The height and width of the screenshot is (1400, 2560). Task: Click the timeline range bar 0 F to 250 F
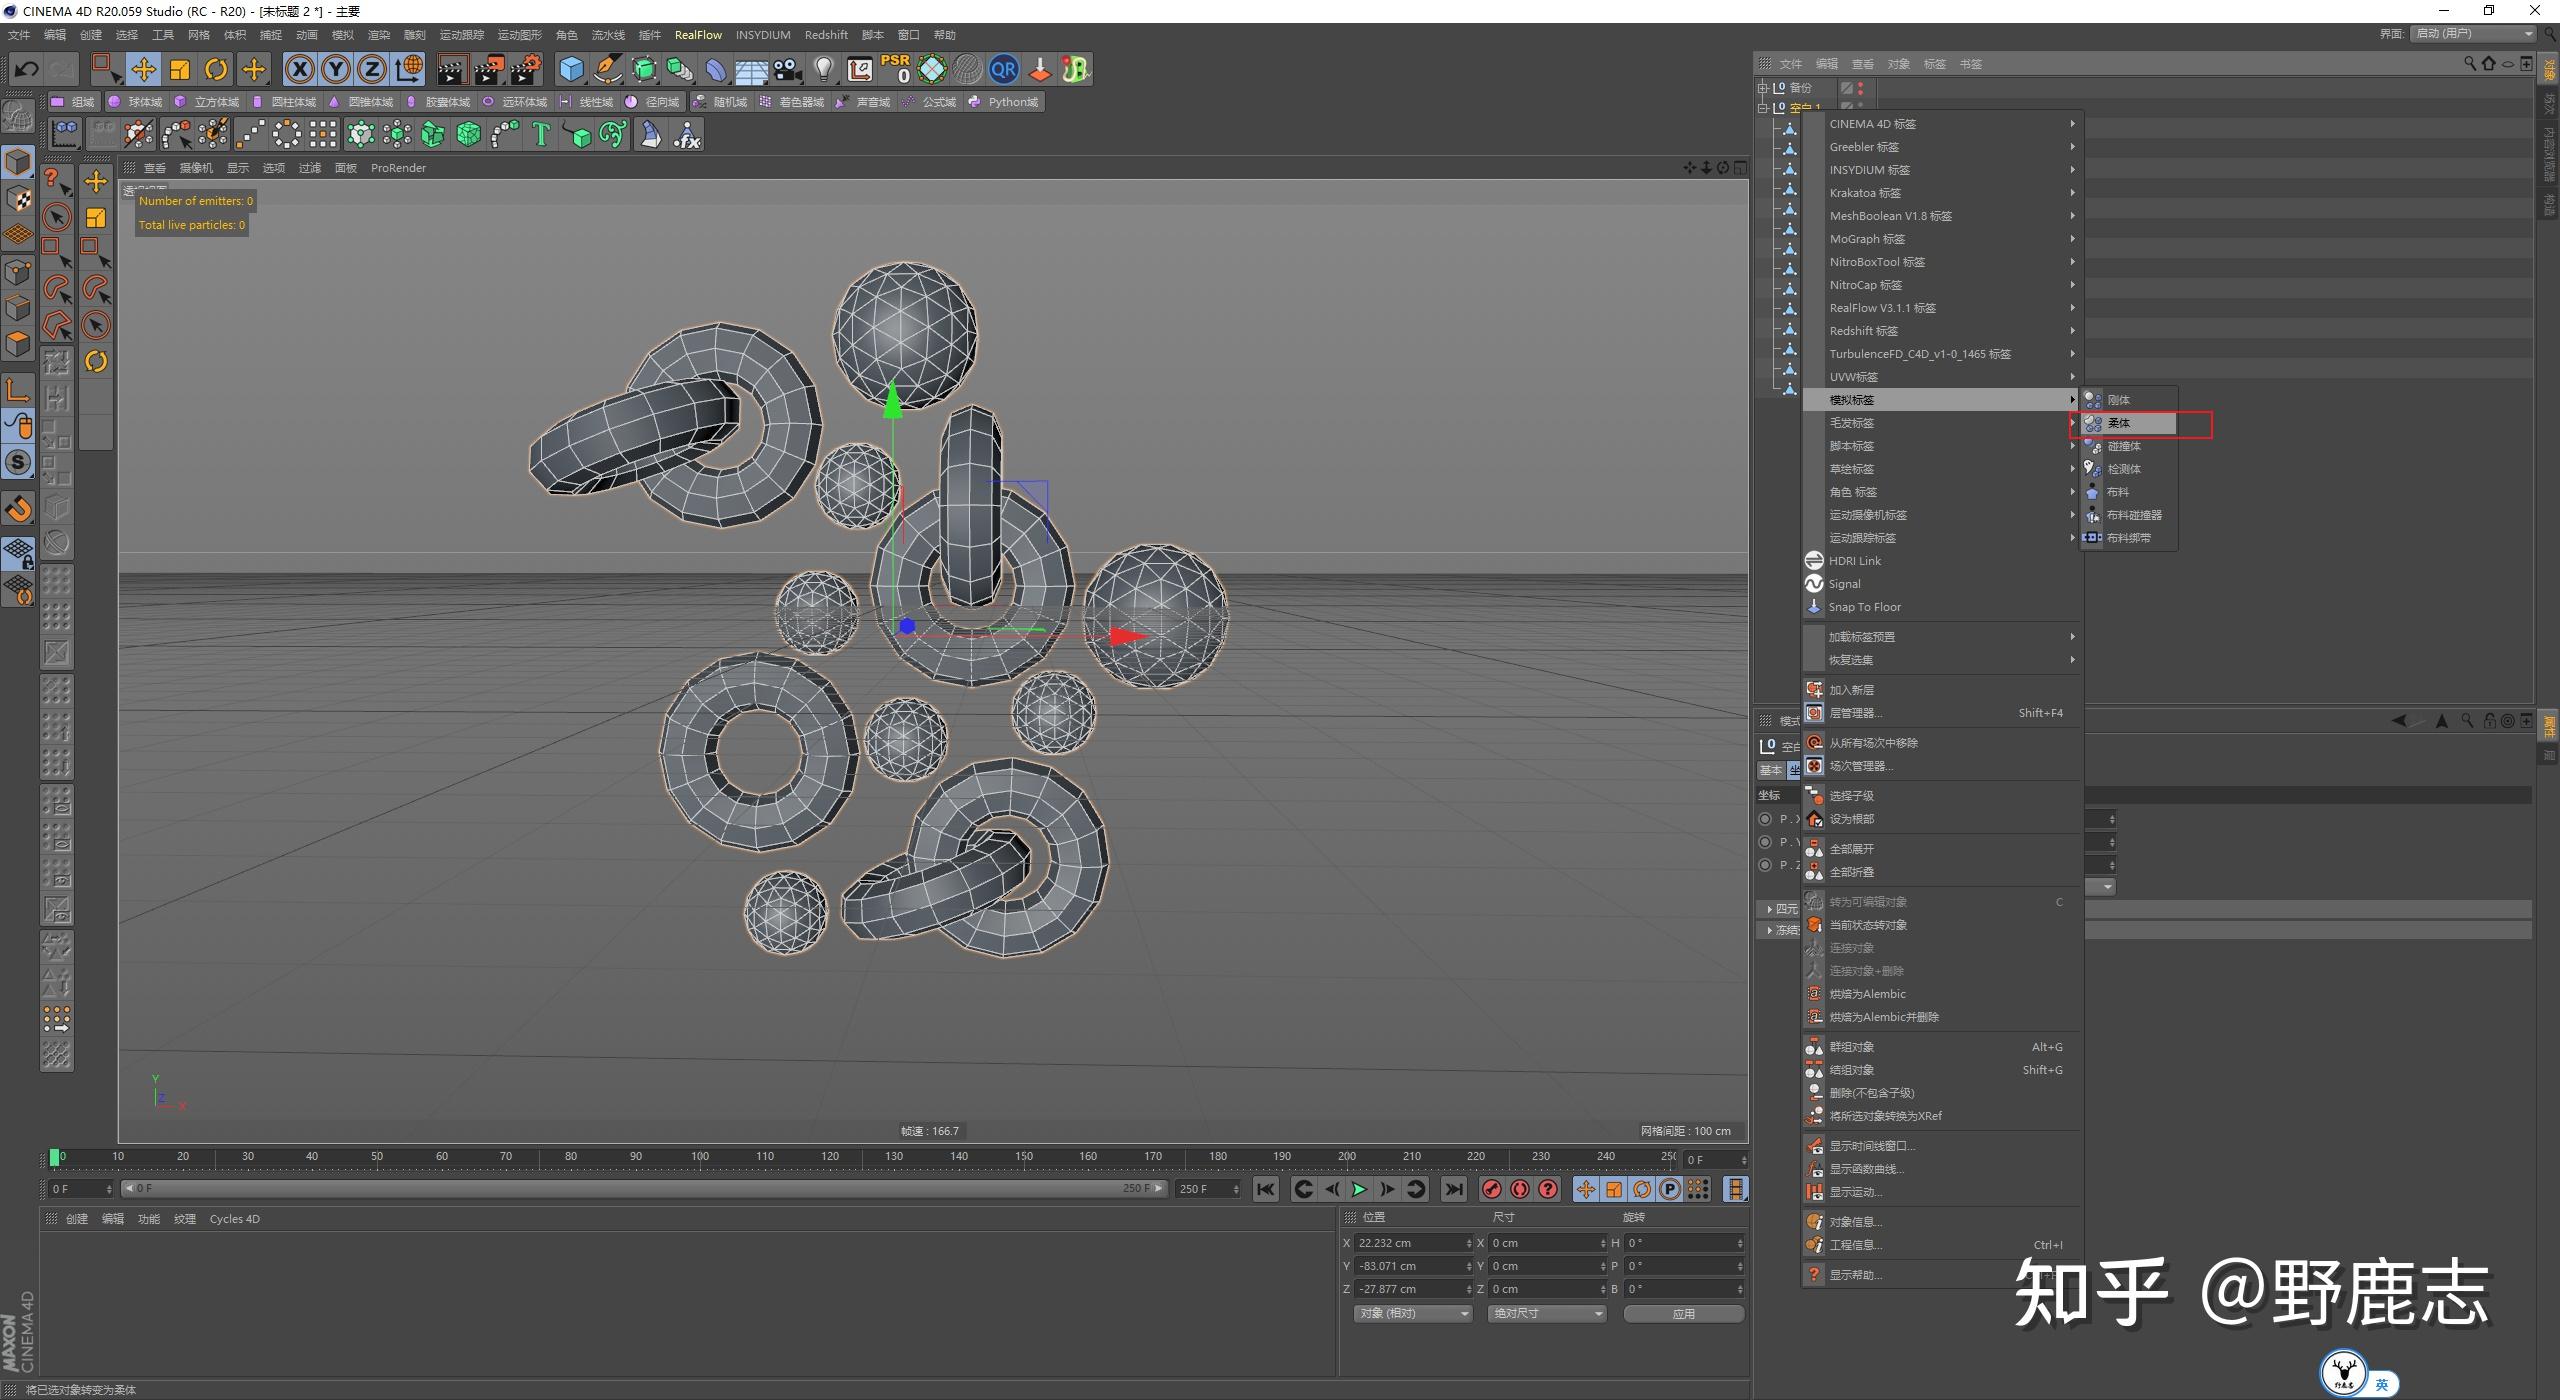tap(644, 1189)
